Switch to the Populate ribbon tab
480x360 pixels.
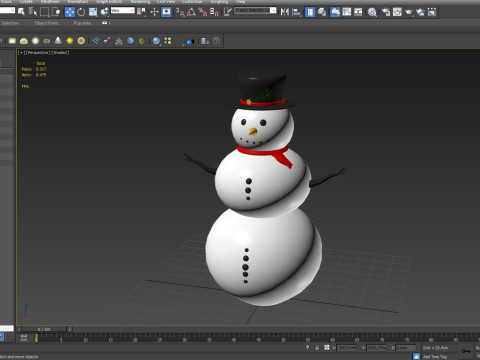coord(82,23)
